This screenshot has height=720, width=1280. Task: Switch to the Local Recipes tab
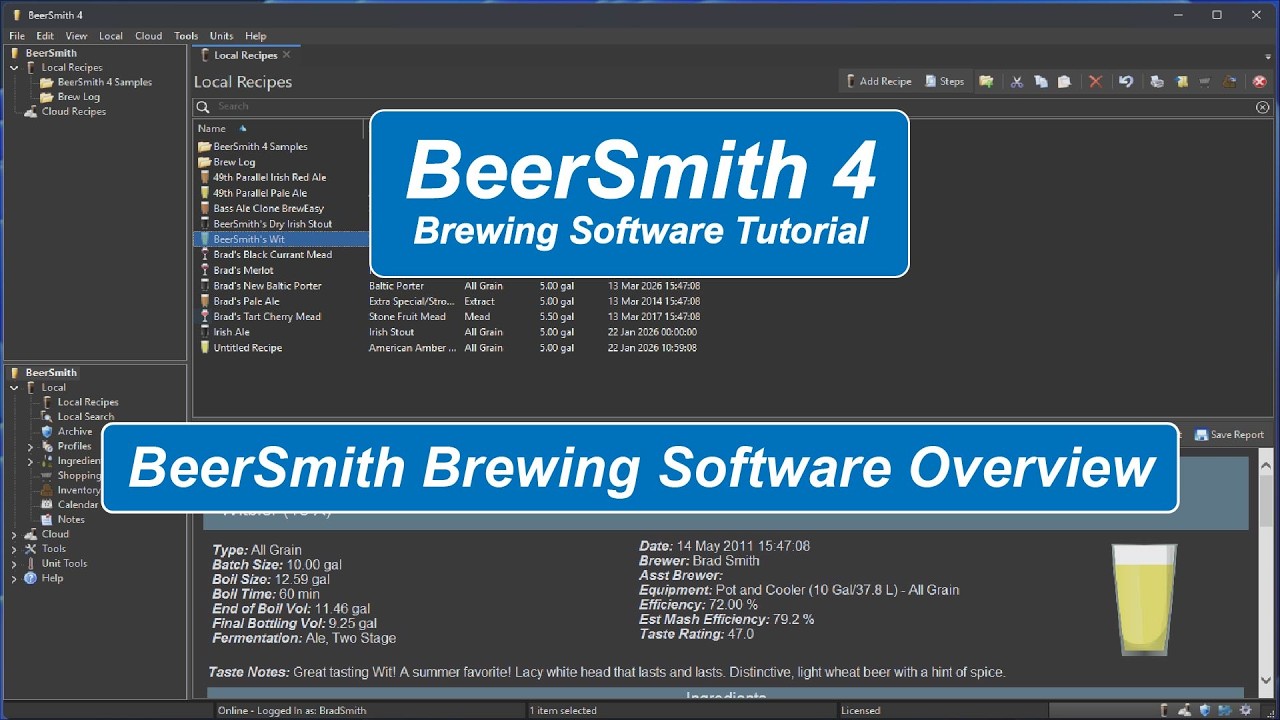[x=246, y=55]
